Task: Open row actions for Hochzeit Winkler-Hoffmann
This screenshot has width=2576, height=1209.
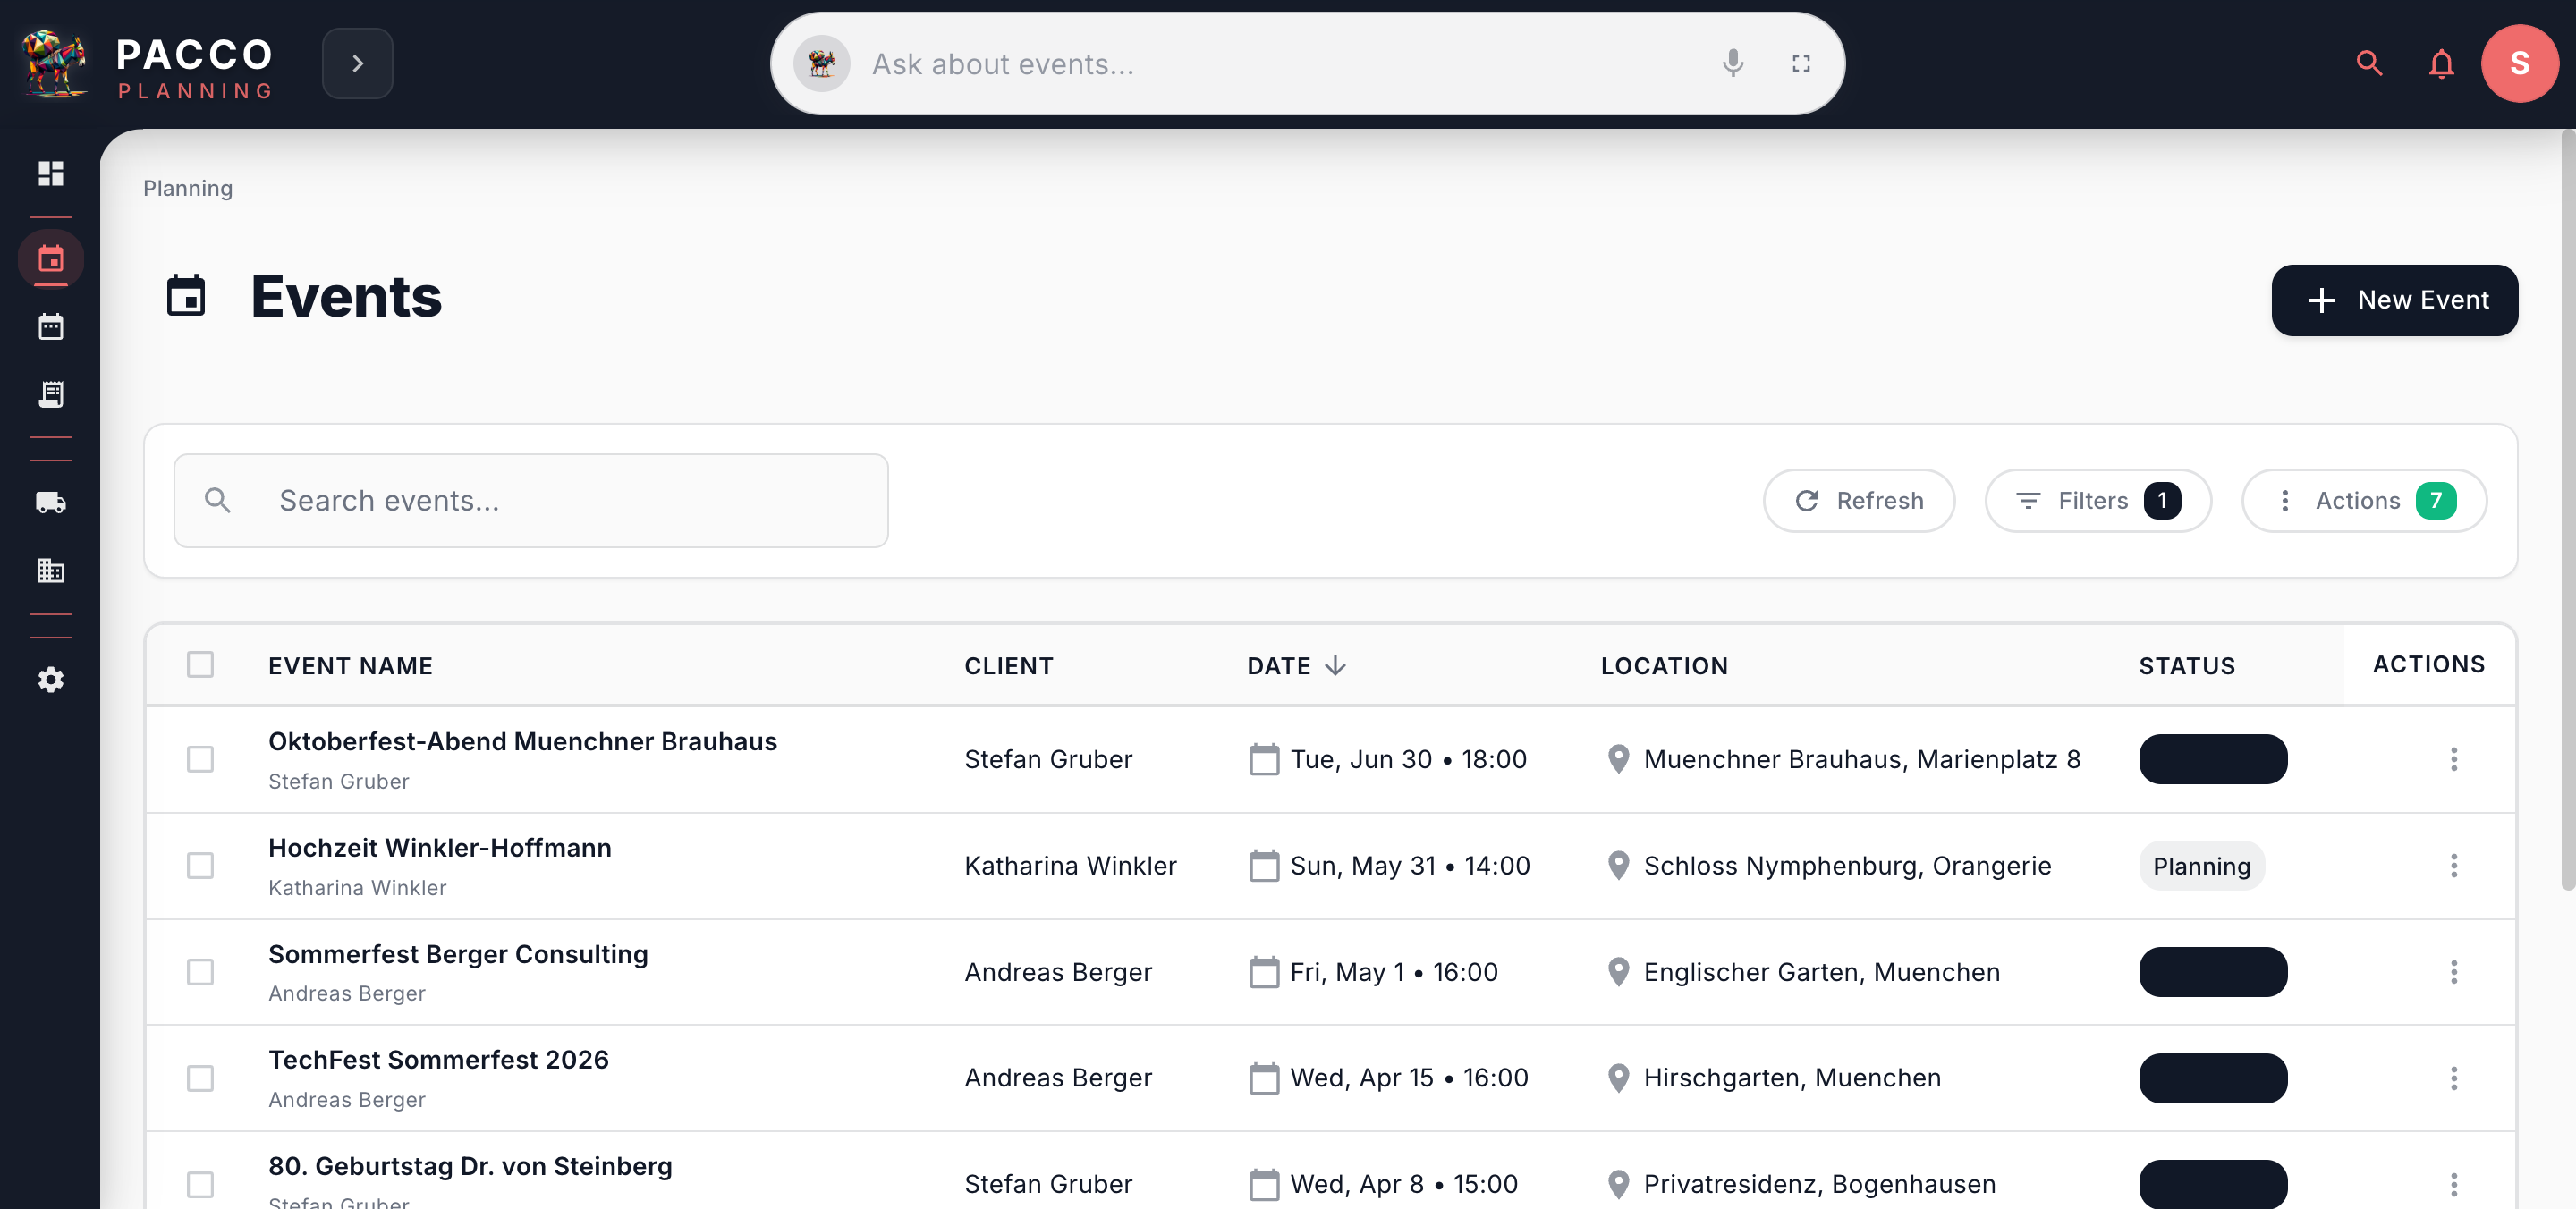Action: [x=2453, y=865]
